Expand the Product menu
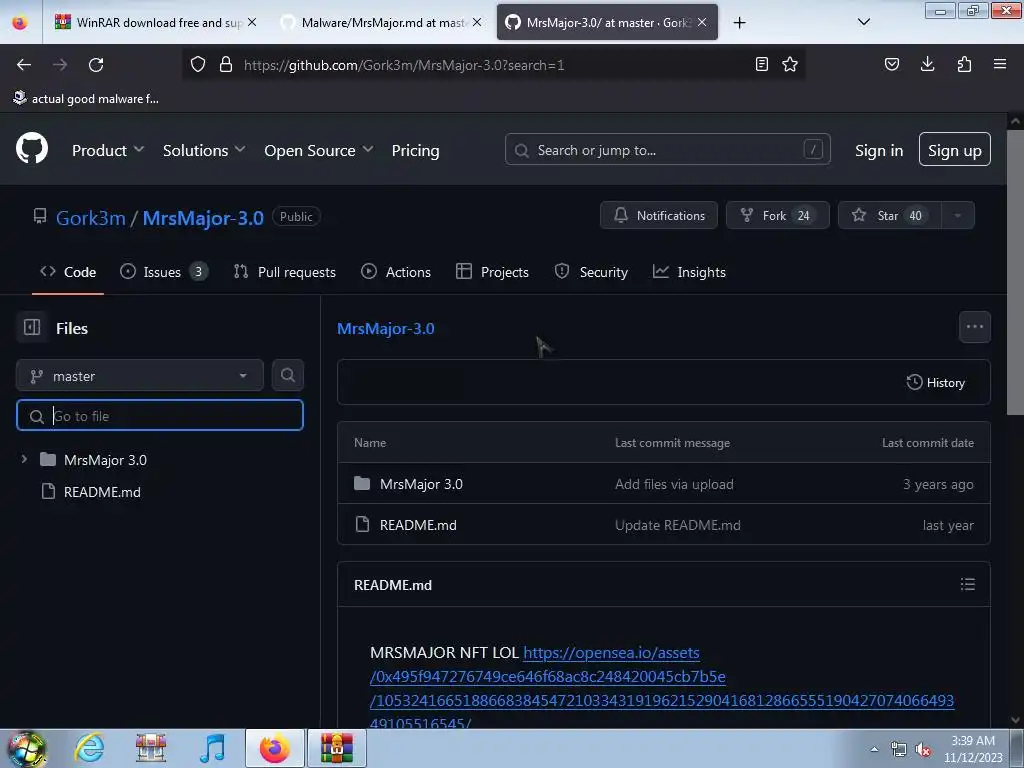 (108, 150)
